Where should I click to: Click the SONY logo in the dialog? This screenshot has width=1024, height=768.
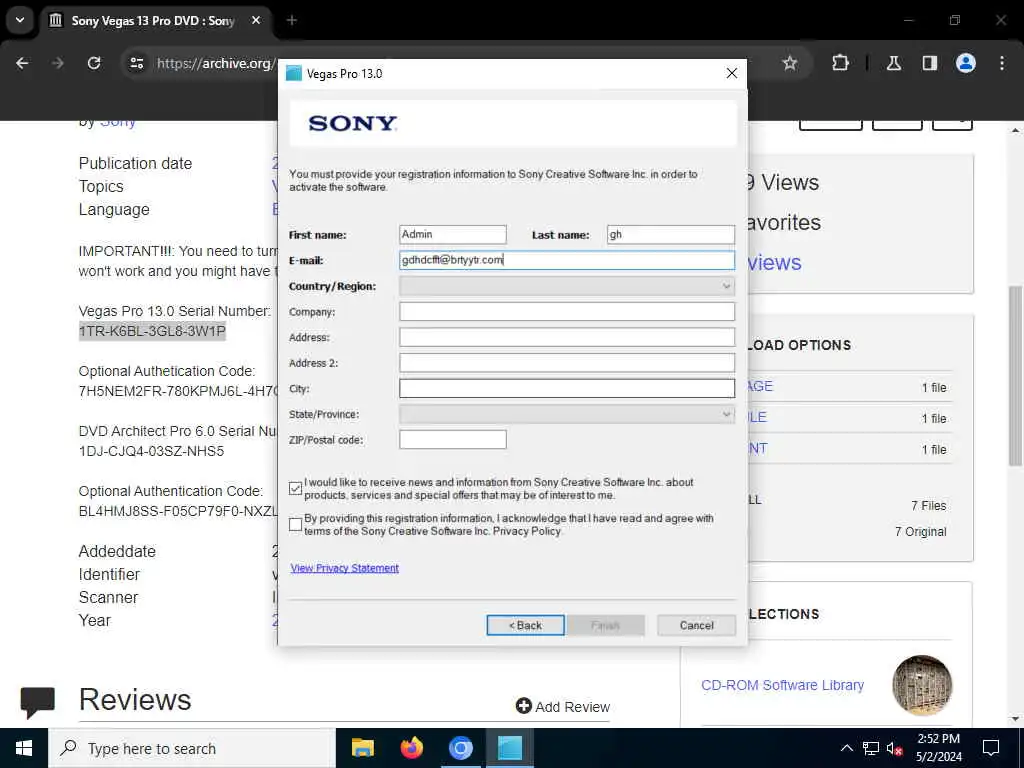[x=353, y=123]
